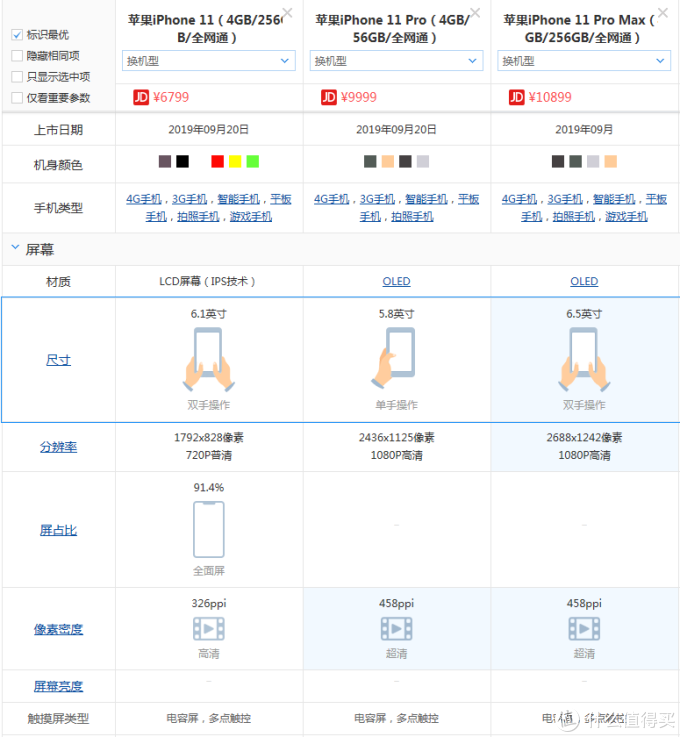Select the 1792x828像素 resolution text
This screenshot has height=737, width=680.
(209, 438)
